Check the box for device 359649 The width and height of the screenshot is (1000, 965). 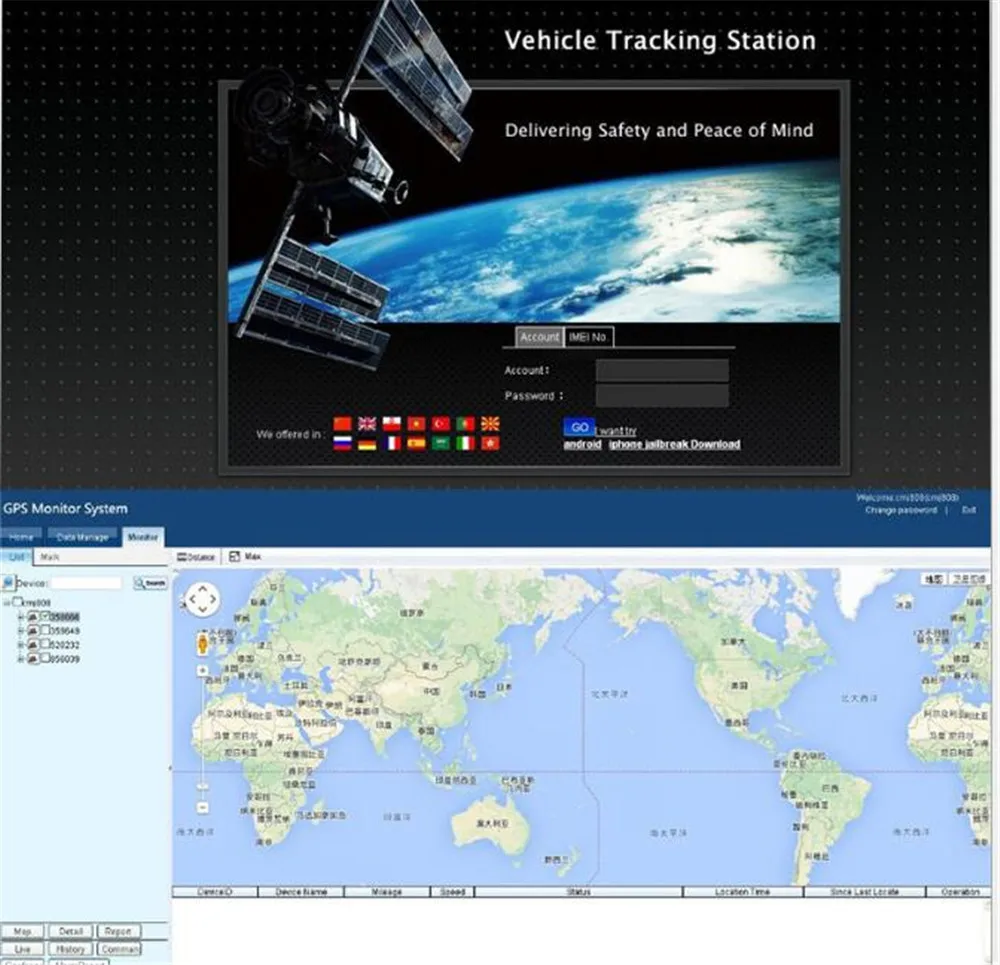pos(45,630)
